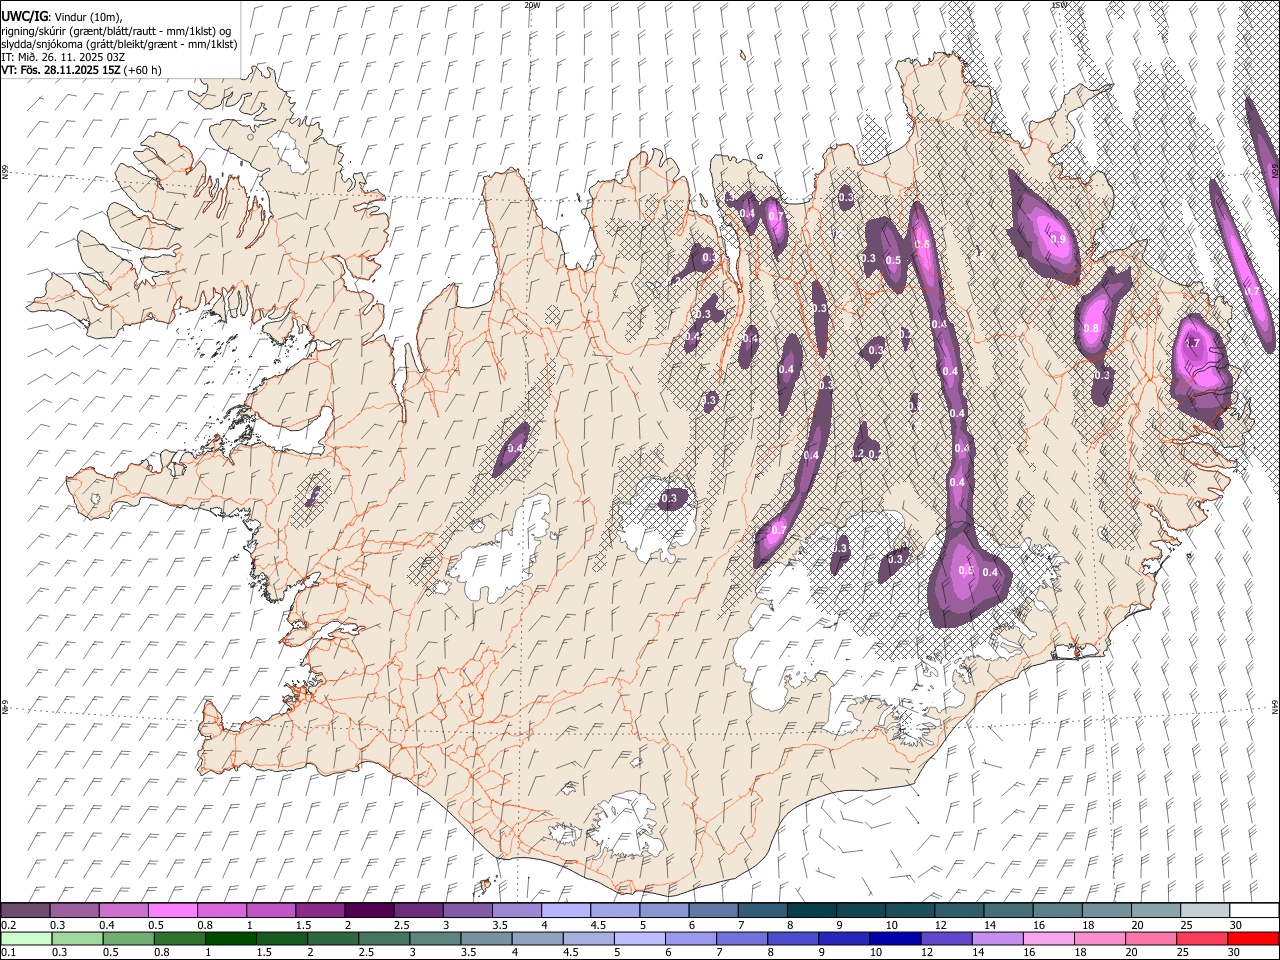Viewport: 1280px width, 960px height.
Task: Click the white swatch labeled 30 in upper legend
Action: (1253, 910)
